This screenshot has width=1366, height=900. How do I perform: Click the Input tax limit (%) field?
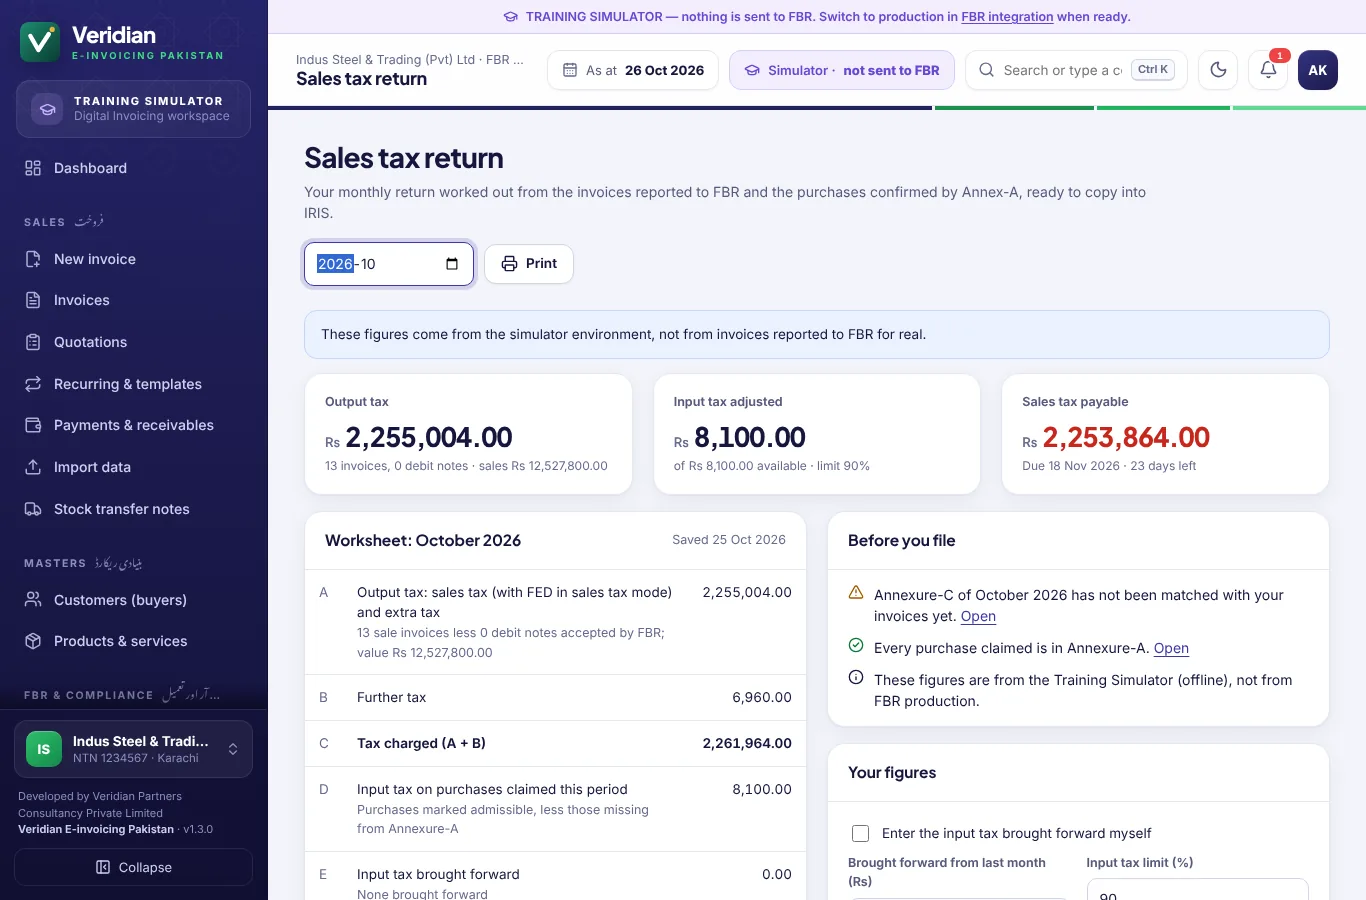tap(1197, 890)
